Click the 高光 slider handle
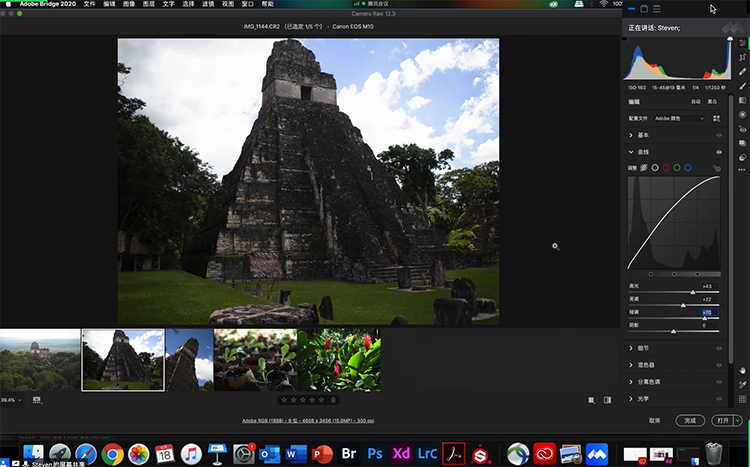750x467 pixels. coord(692,292)
